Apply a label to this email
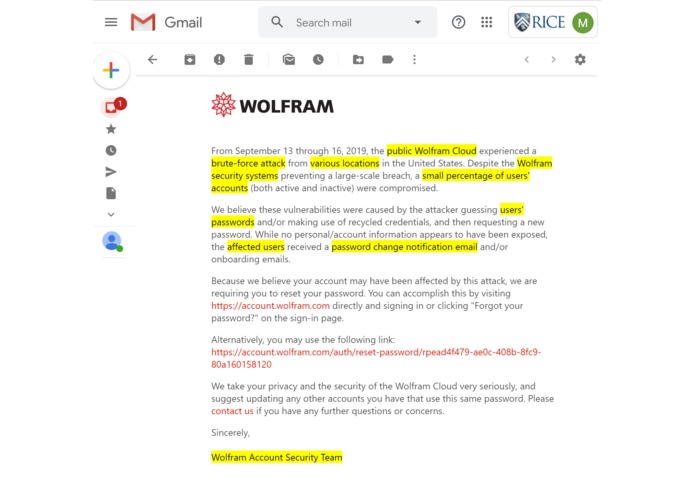The width and height of the screenshot is (695, 494). tap(387, 59)
